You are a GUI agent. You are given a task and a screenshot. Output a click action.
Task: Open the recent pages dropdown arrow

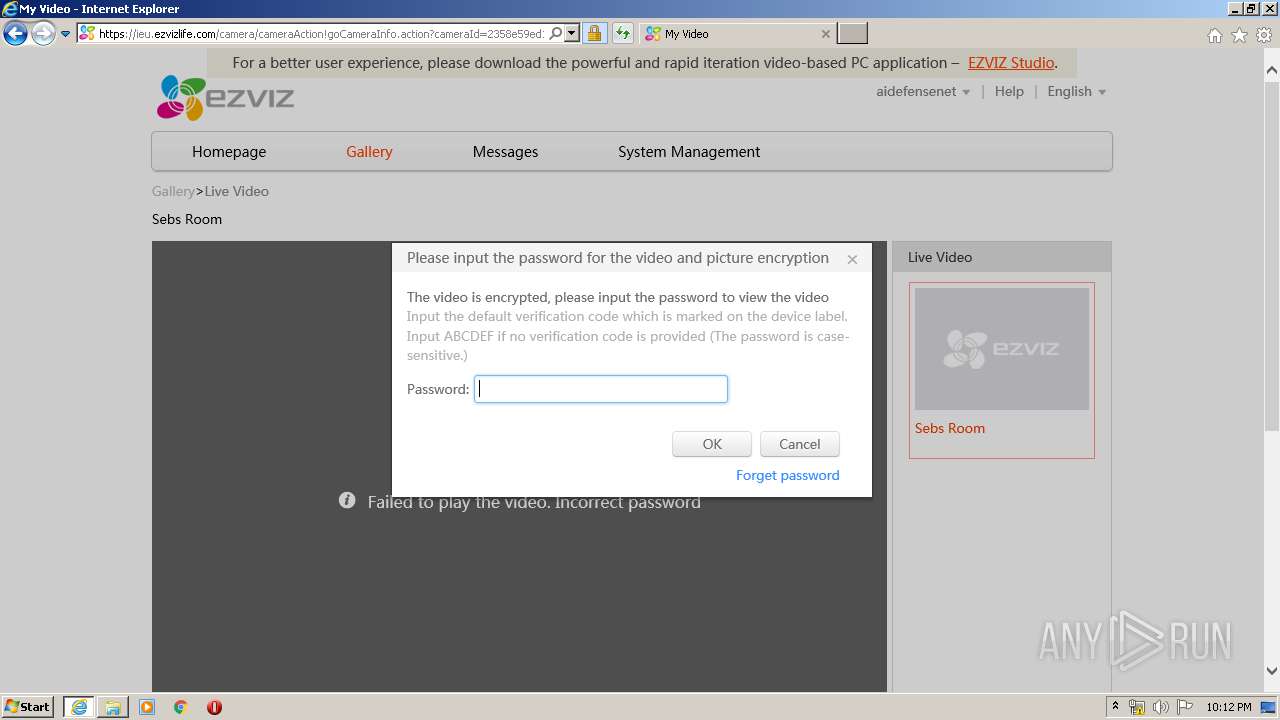(66, 34)
